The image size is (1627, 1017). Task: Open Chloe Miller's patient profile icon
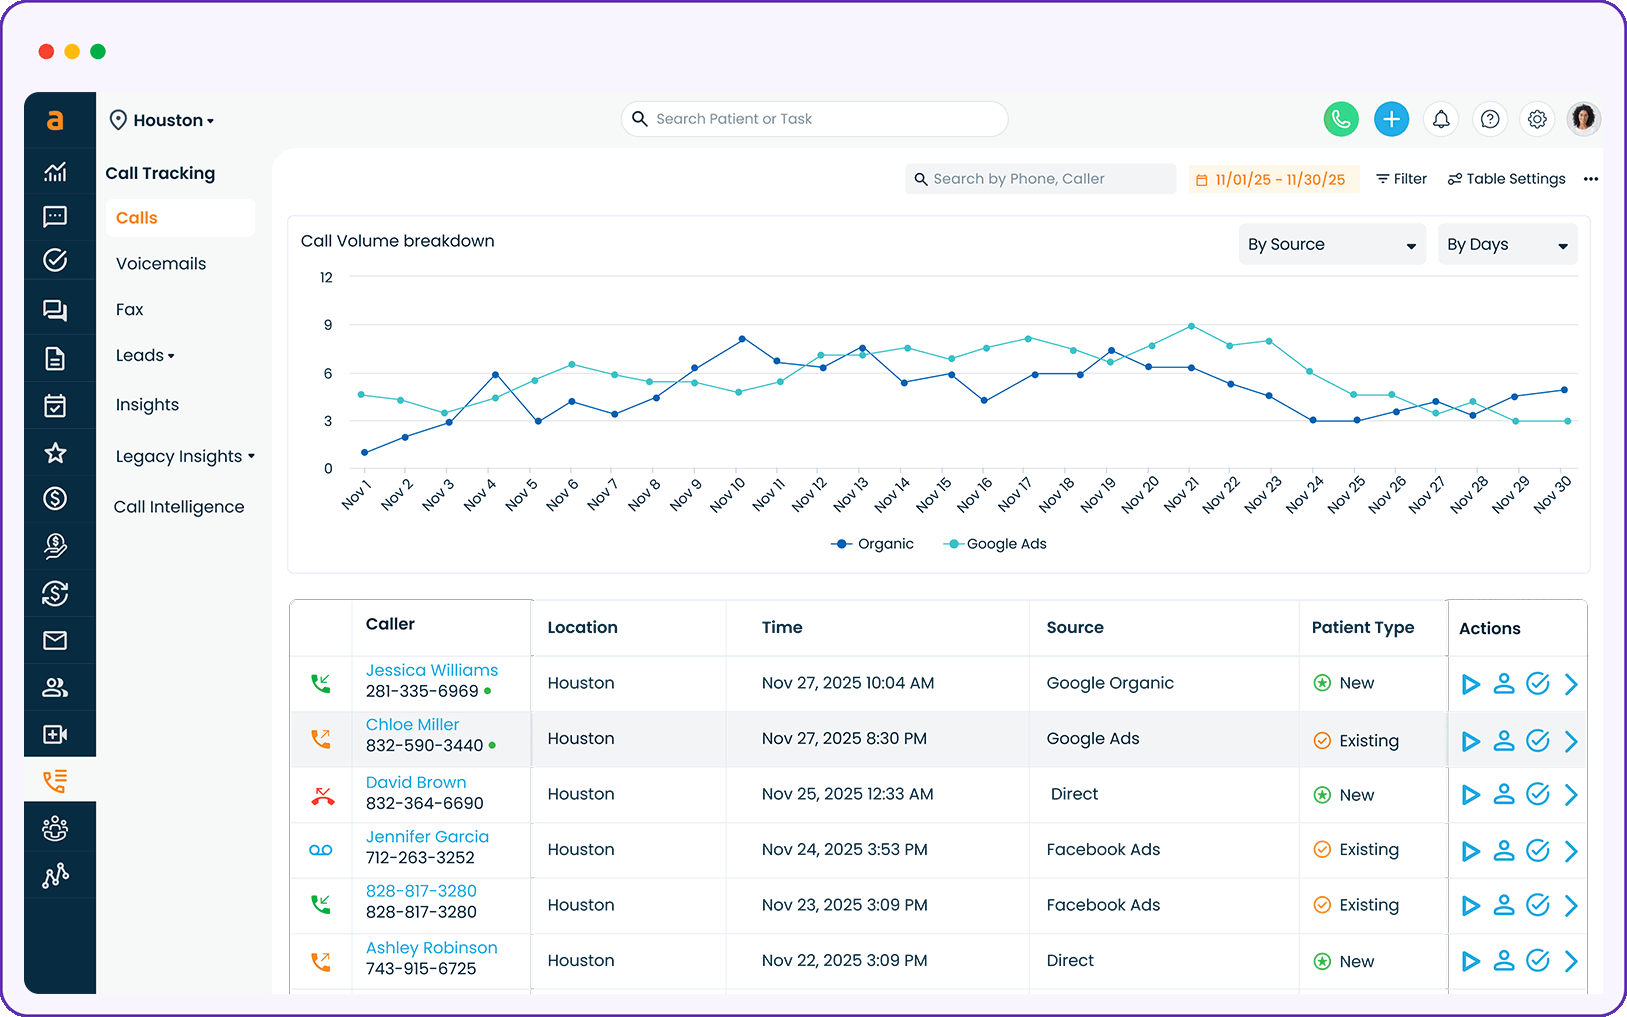point(1504,740)
